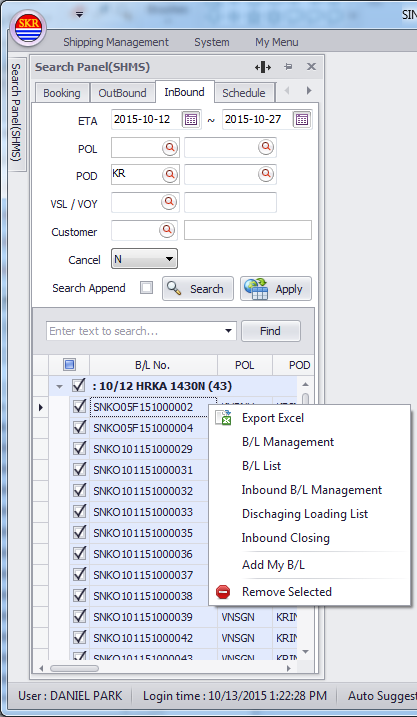Choose Export Excel from context menu
This screenshot has width=417, height=717.
[x=273, y=417]
